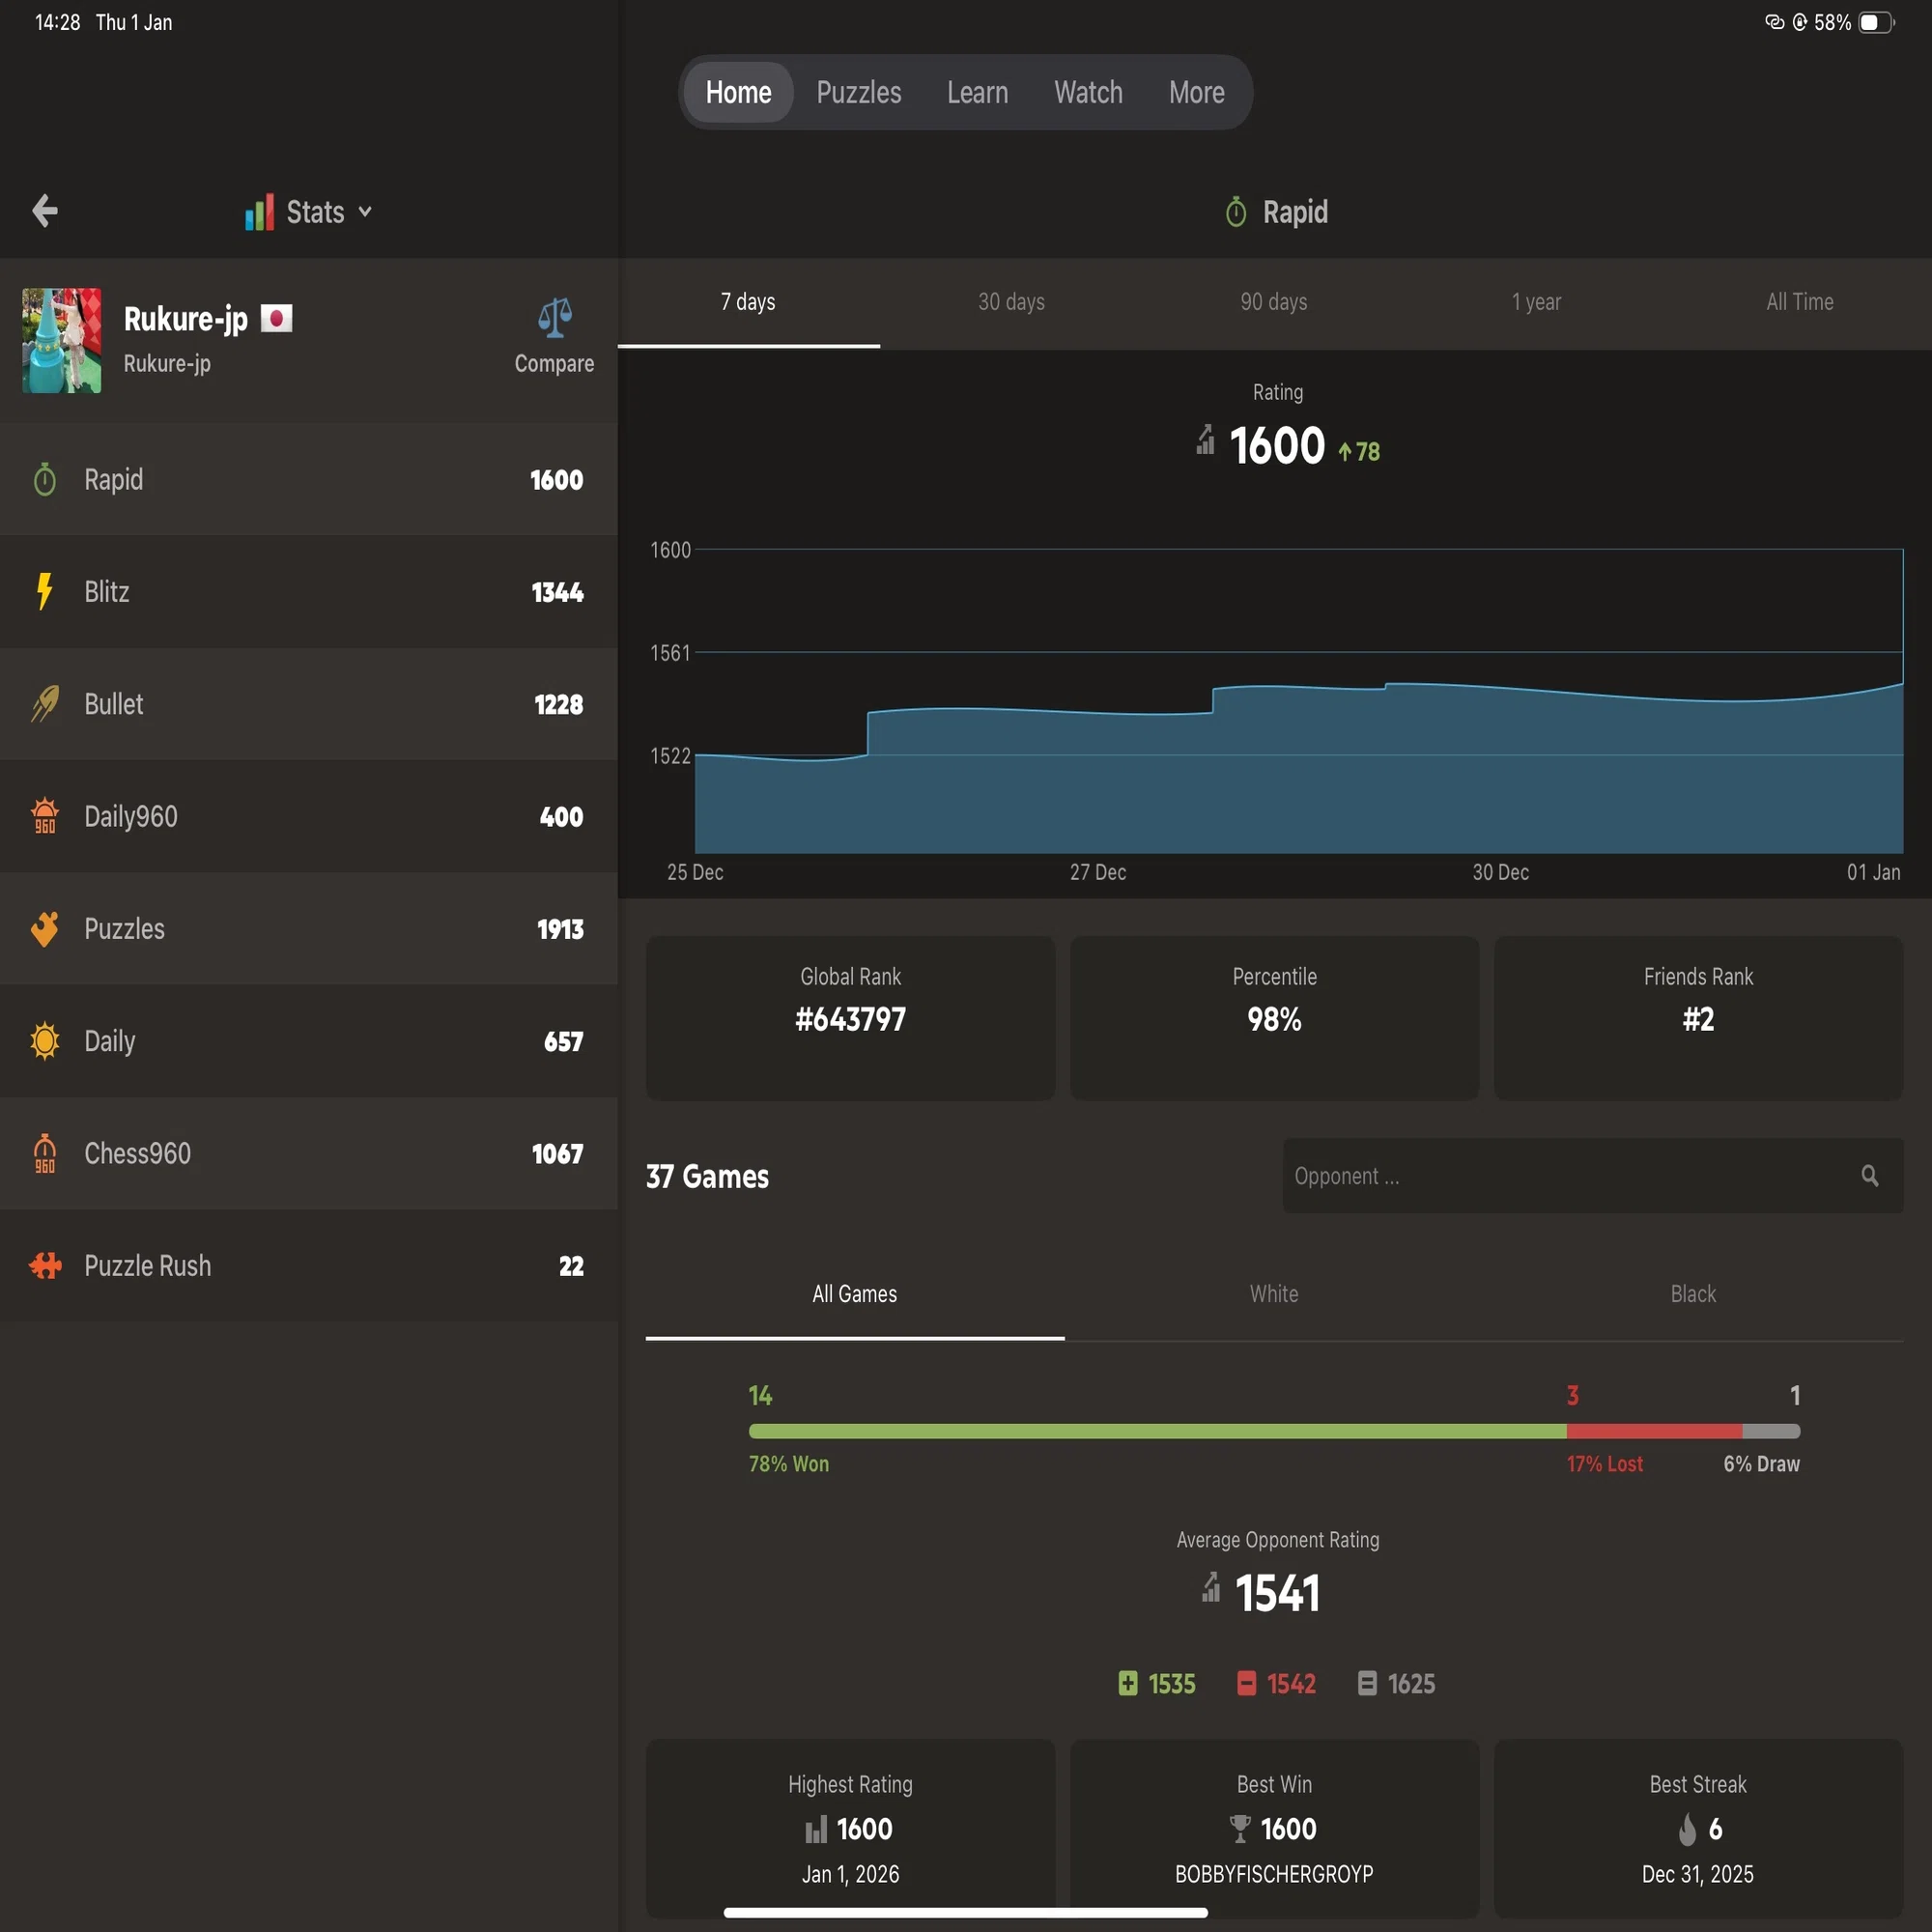Click the Japan flag icon
Screen dimensions: 1932x1932
click(277, 318)
